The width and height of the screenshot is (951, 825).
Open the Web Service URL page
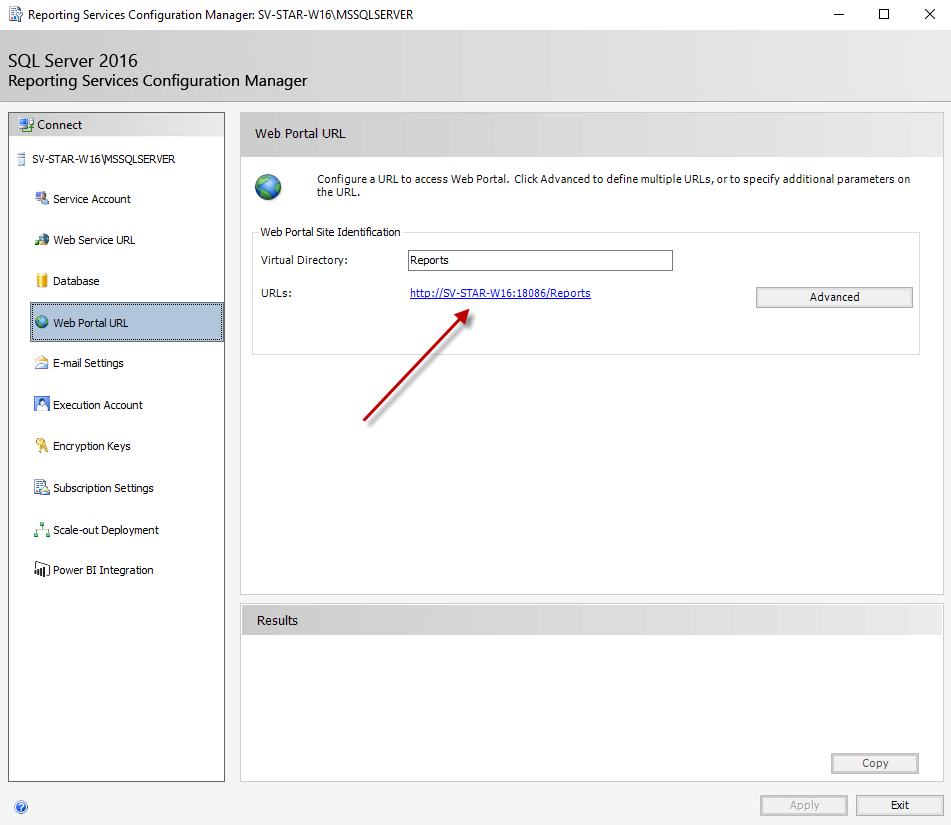pos(94,240)
